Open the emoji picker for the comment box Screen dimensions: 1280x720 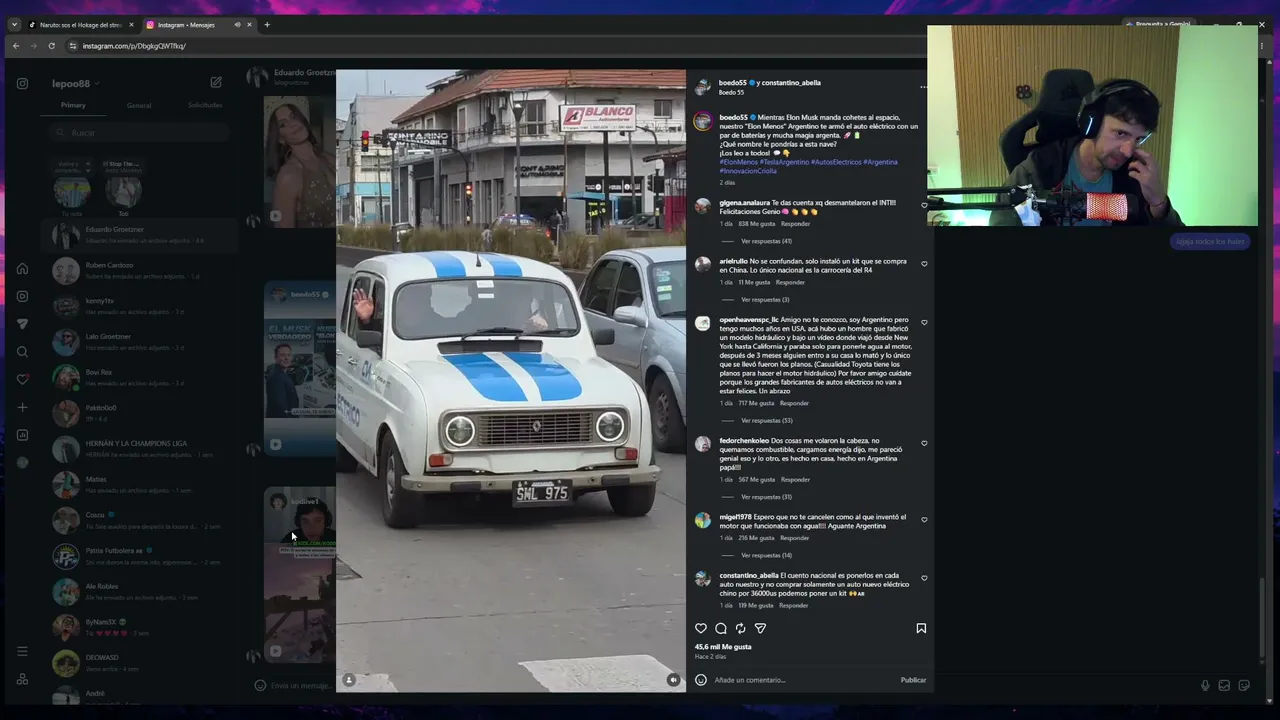point(701,680)
